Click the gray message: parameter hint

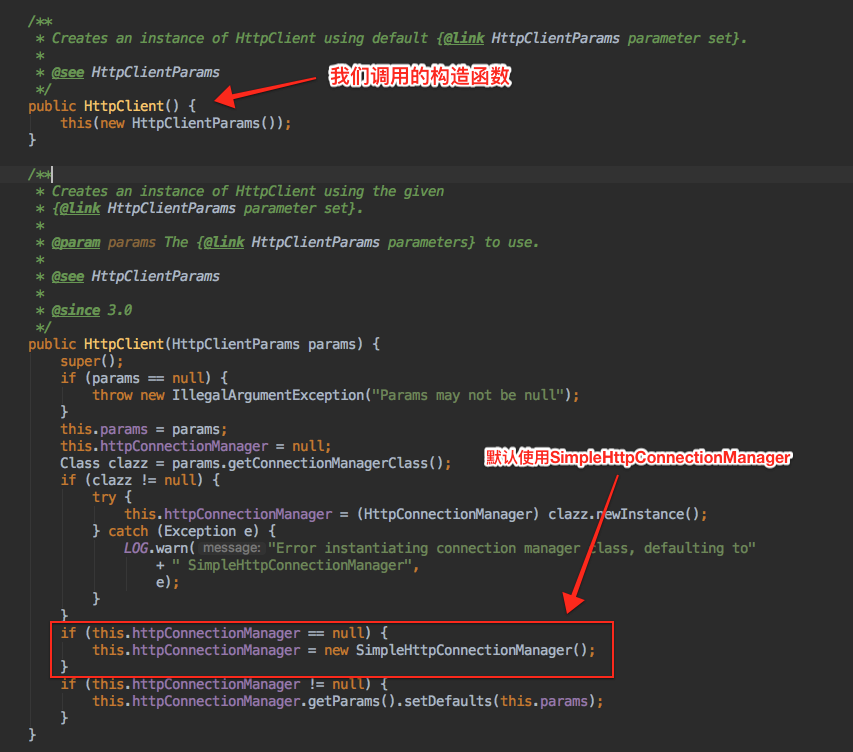[232, 548]
